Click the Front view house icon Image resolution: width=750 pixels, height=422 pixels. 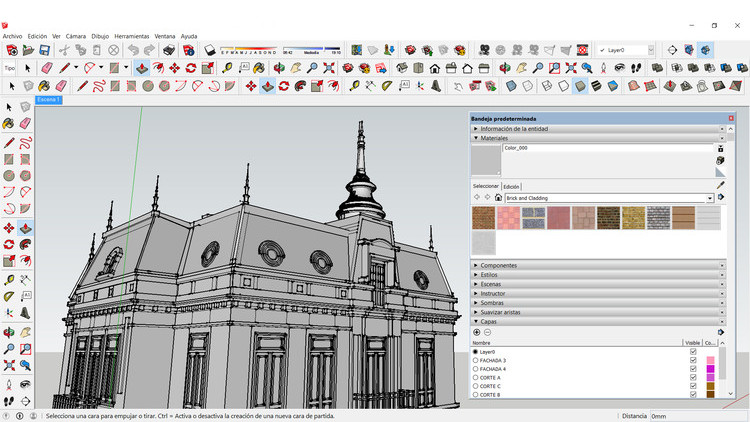(435, 68)
